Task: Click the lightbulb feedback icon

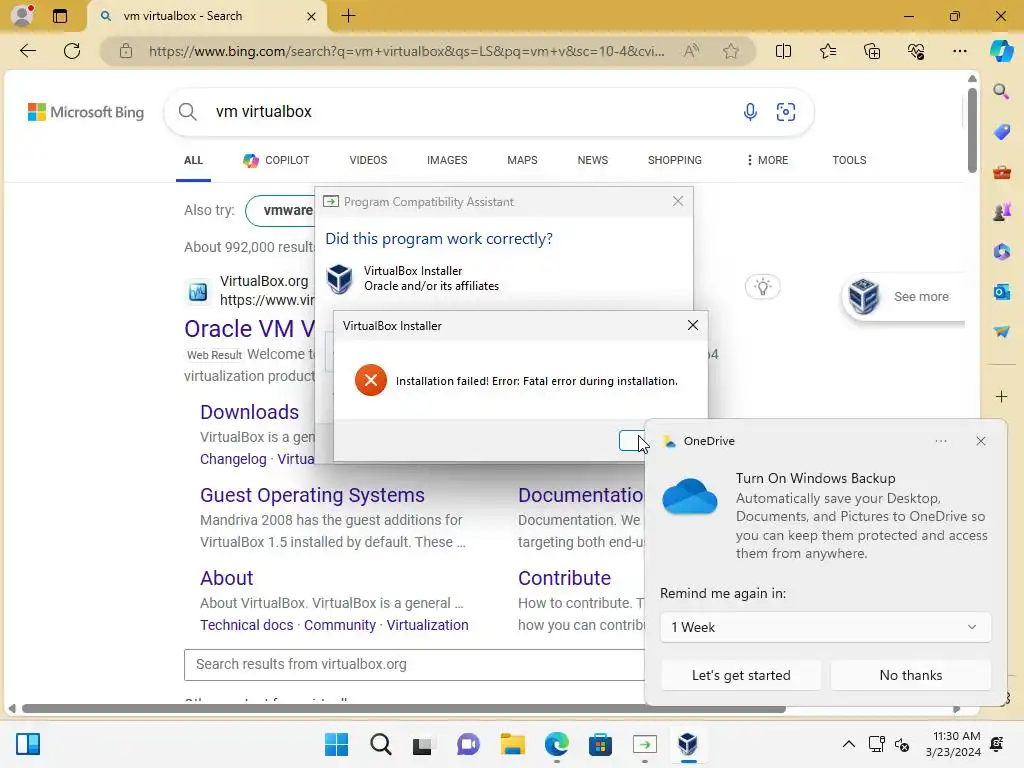Action: [x=762, y=287]
